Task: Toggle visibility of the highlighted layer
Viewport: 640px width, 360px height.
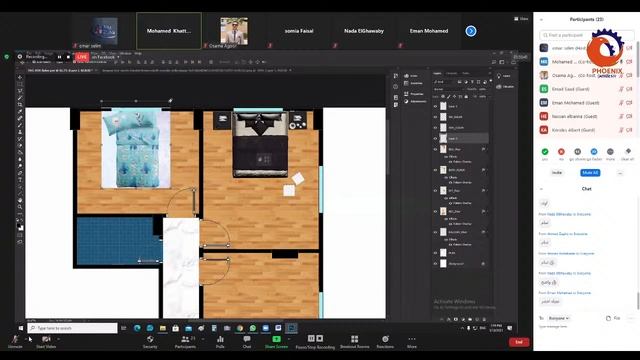Action: [x=435, y=138]
